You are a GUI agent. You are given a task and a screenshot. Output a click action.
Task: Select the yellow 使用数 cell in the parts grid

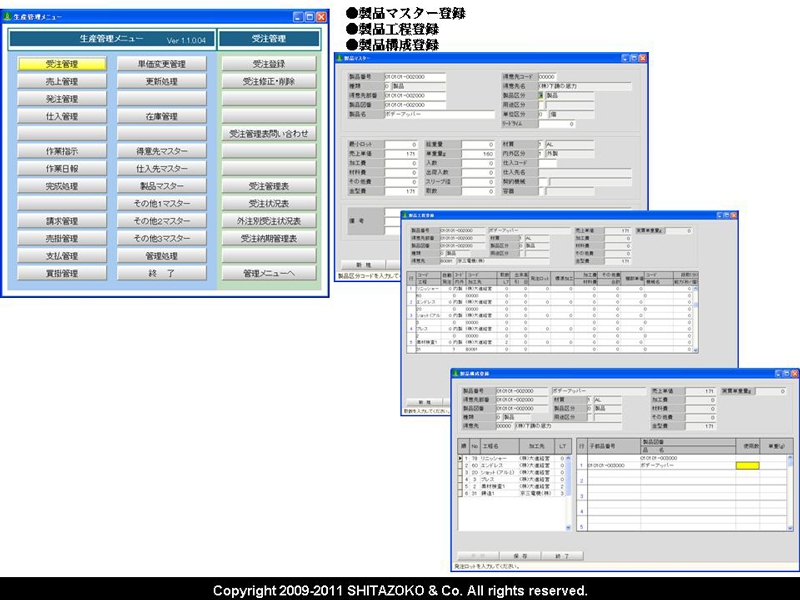click(749, 466)
